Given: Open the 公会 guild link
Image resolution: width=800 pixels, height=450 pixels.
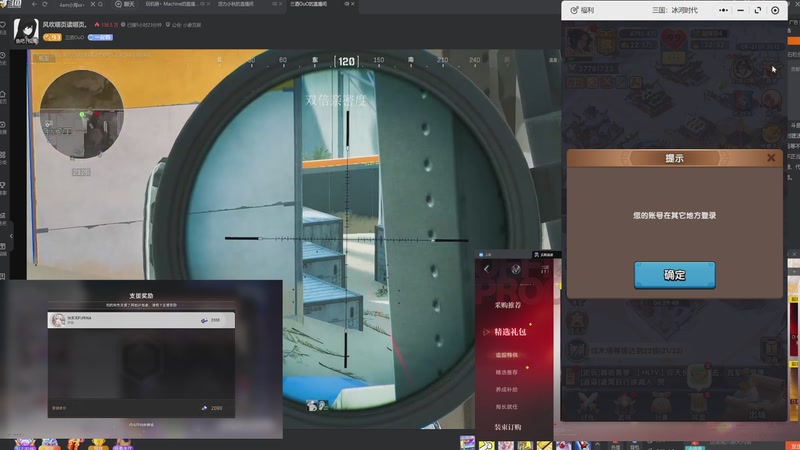Looking at the screenshot, I should tap(184, 24).
